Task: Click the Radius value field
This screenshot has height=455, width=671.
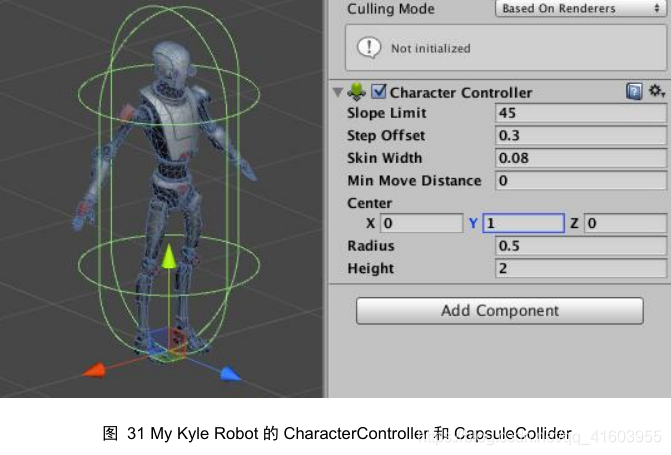Action: [x=580, y=246]
